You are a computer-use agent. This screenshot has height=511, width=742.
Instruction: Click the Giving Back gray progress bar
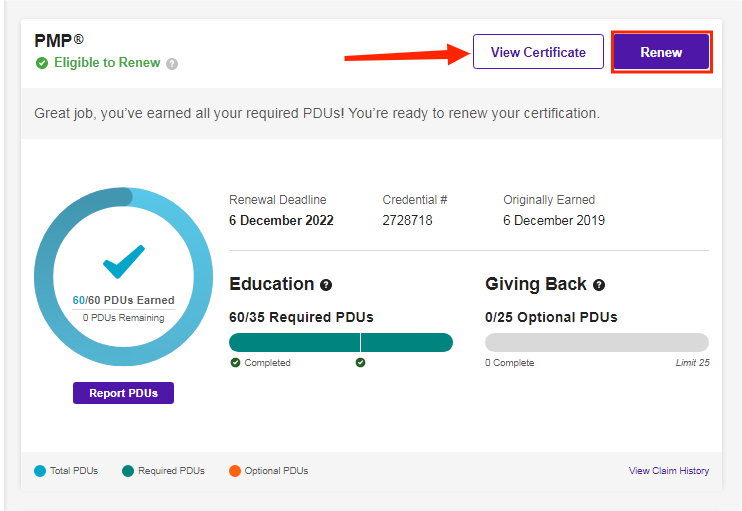pyautogui.click(x=597, y=342)
